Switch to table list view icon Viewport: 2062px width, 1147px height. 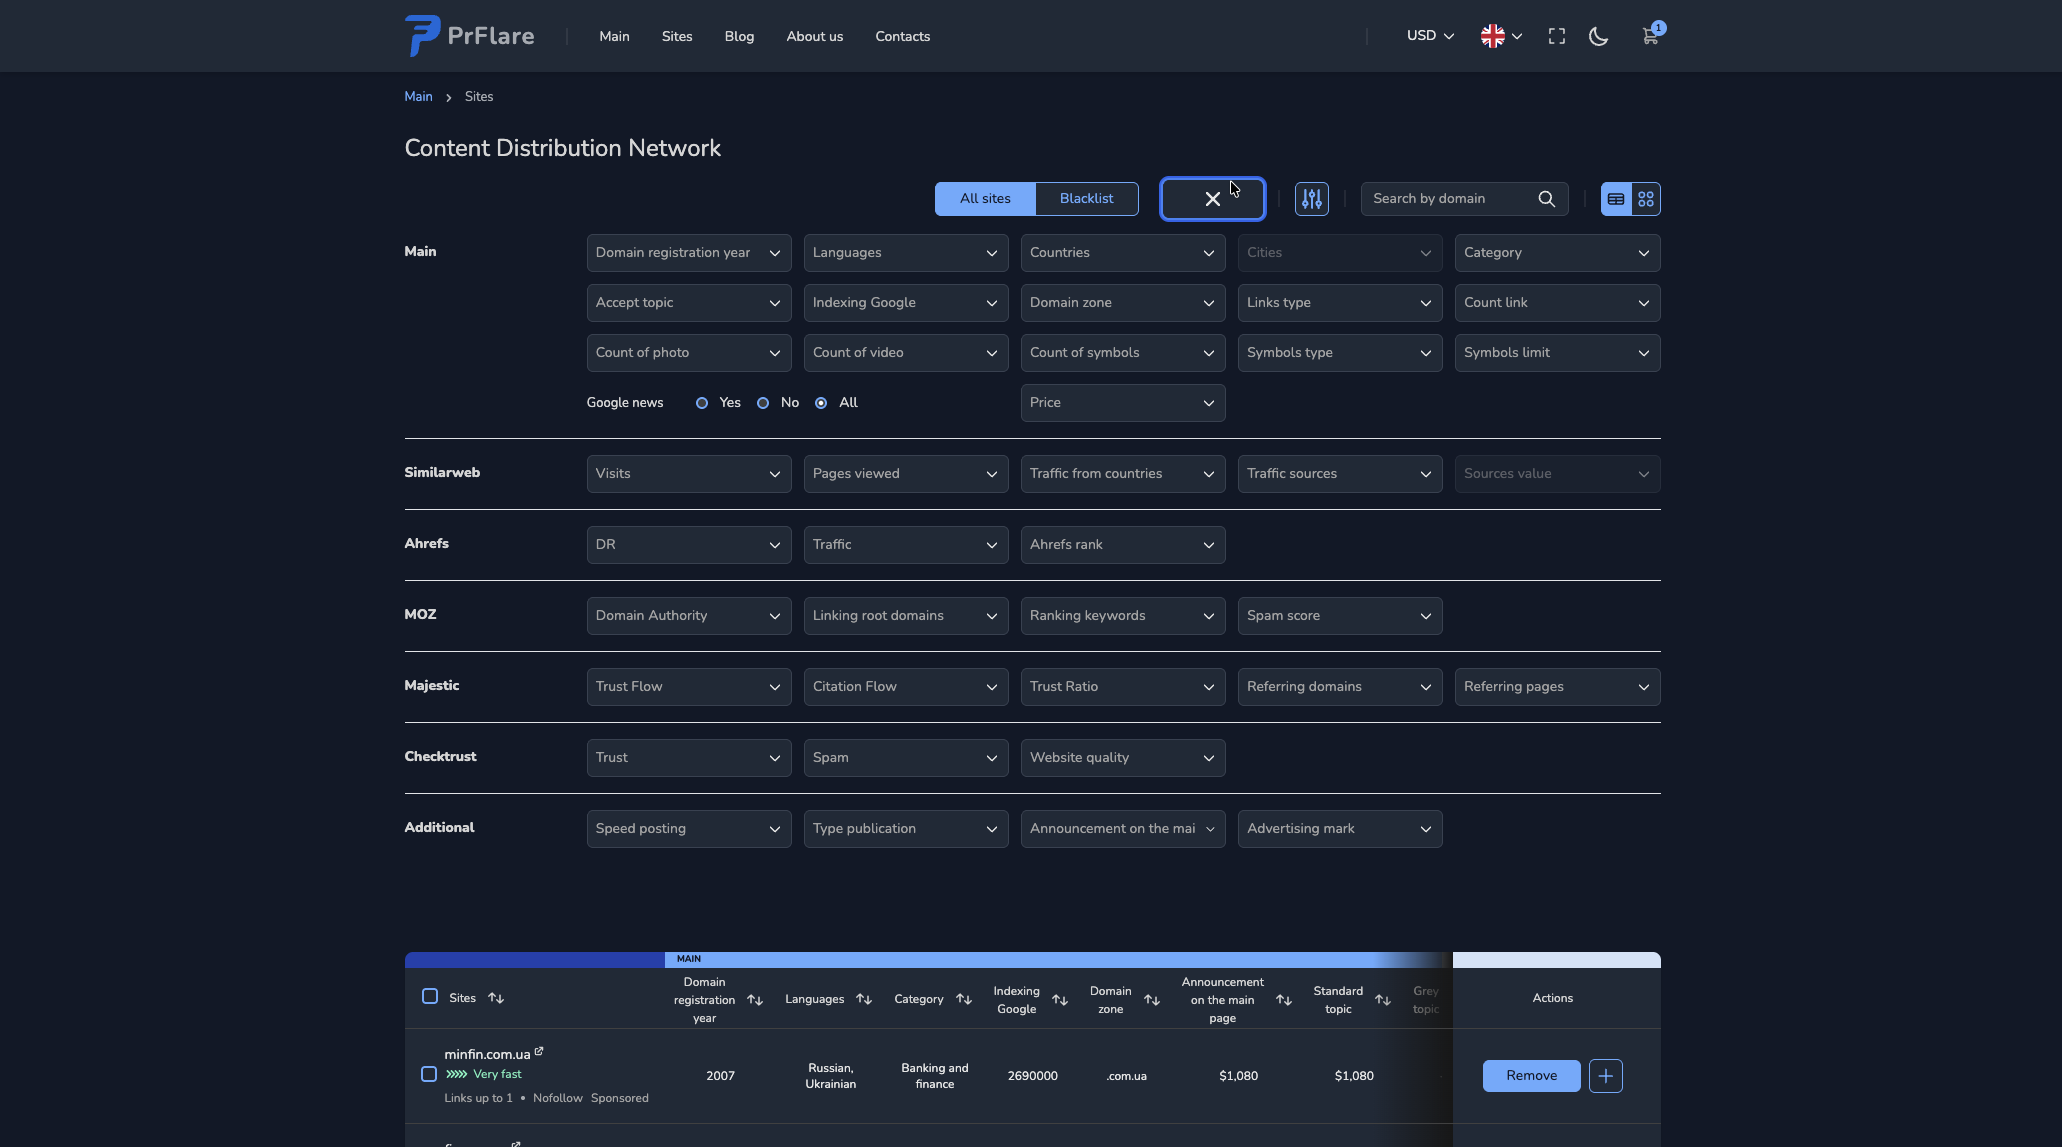tap(1616, 199)
